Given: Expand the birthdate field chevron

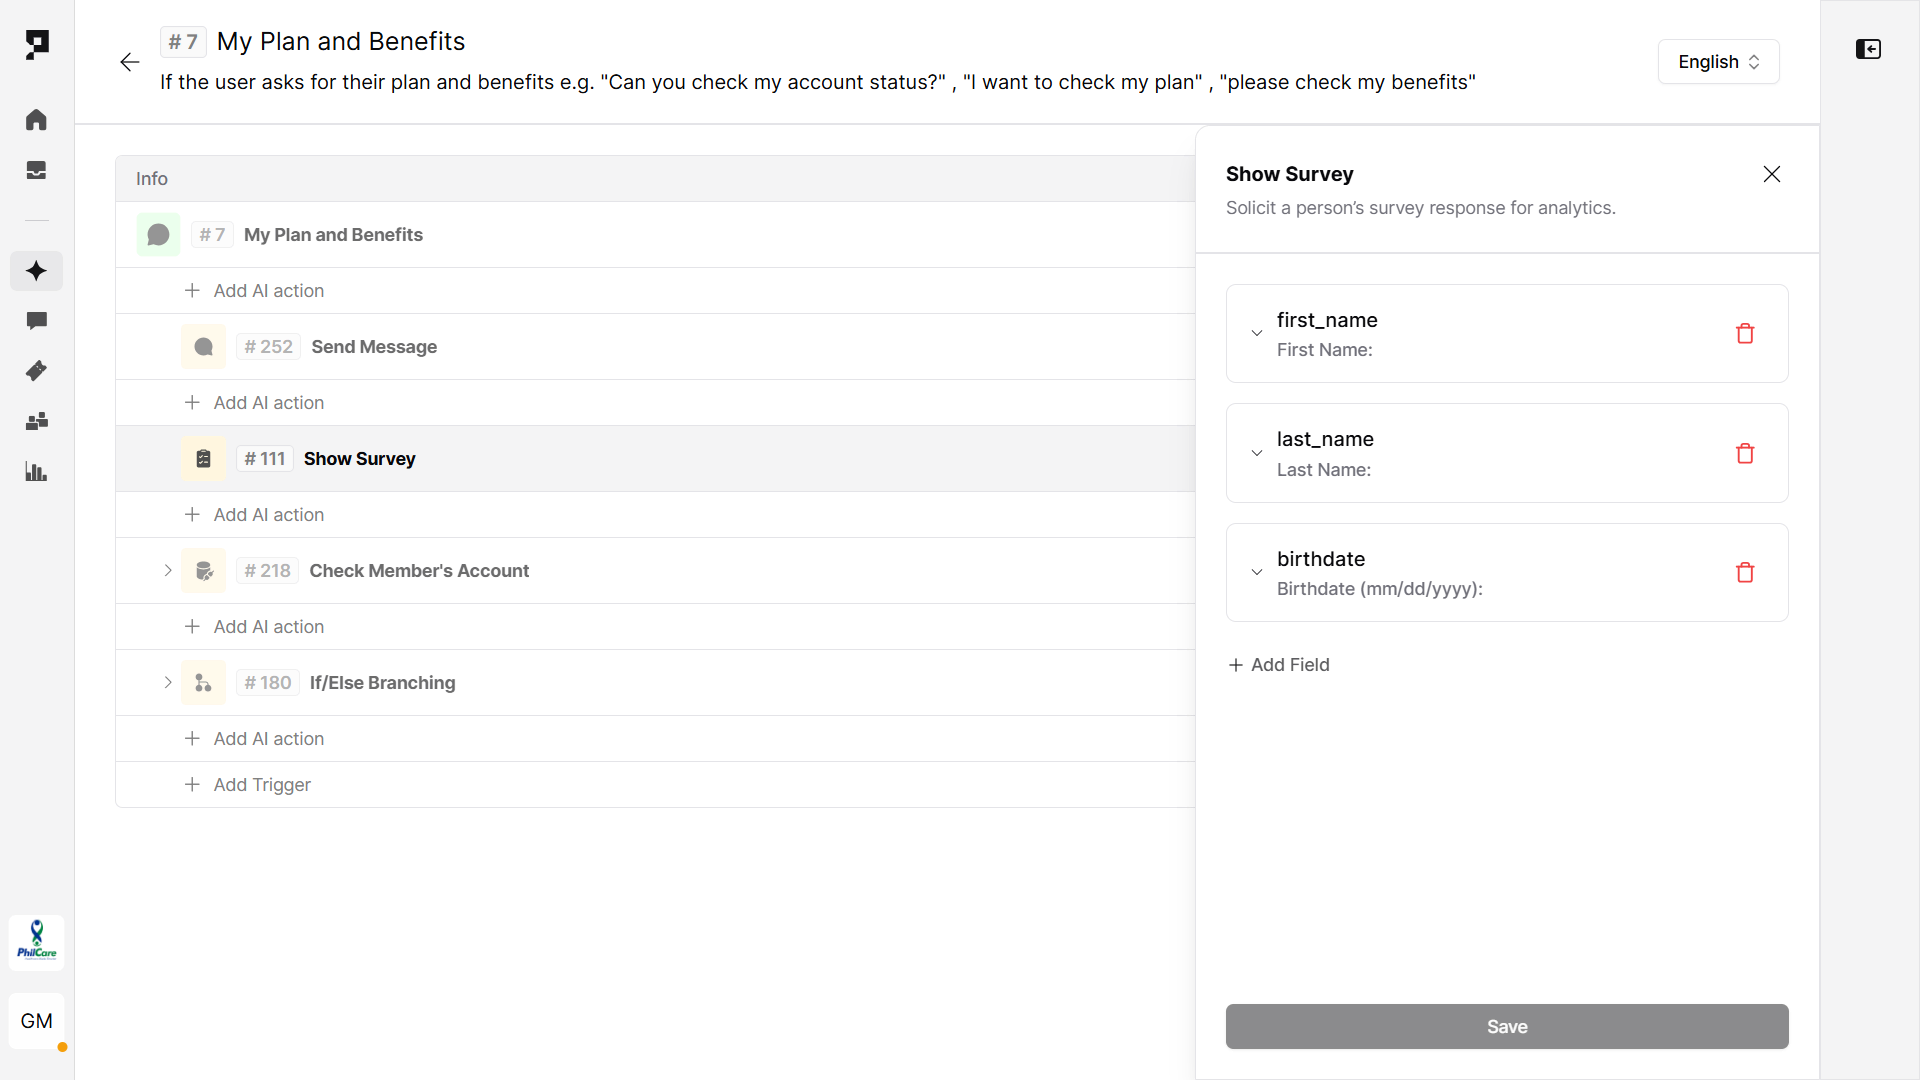Looking at the screenshot, I should click(x=1257, y=573).
